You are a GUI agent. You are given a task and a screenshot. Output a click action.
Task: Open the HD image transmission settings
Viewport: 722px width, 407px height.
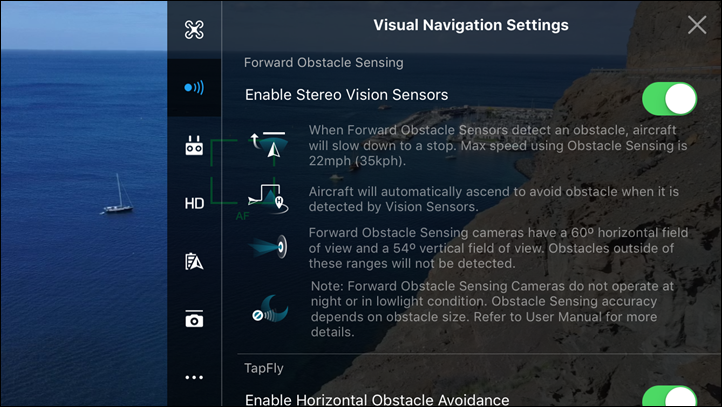pyautogui.click(x=194, y=204)
